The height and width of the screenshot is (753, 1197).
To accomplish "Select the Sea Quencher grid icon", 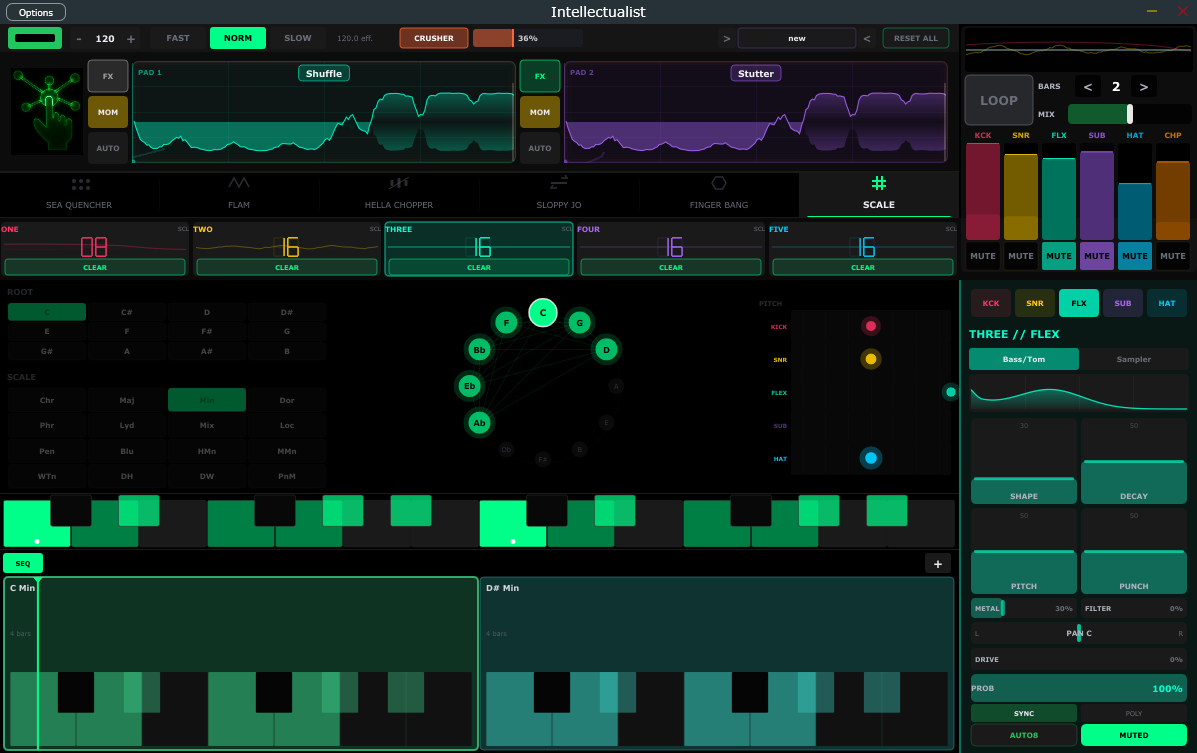I will click(x=80, y=184).
